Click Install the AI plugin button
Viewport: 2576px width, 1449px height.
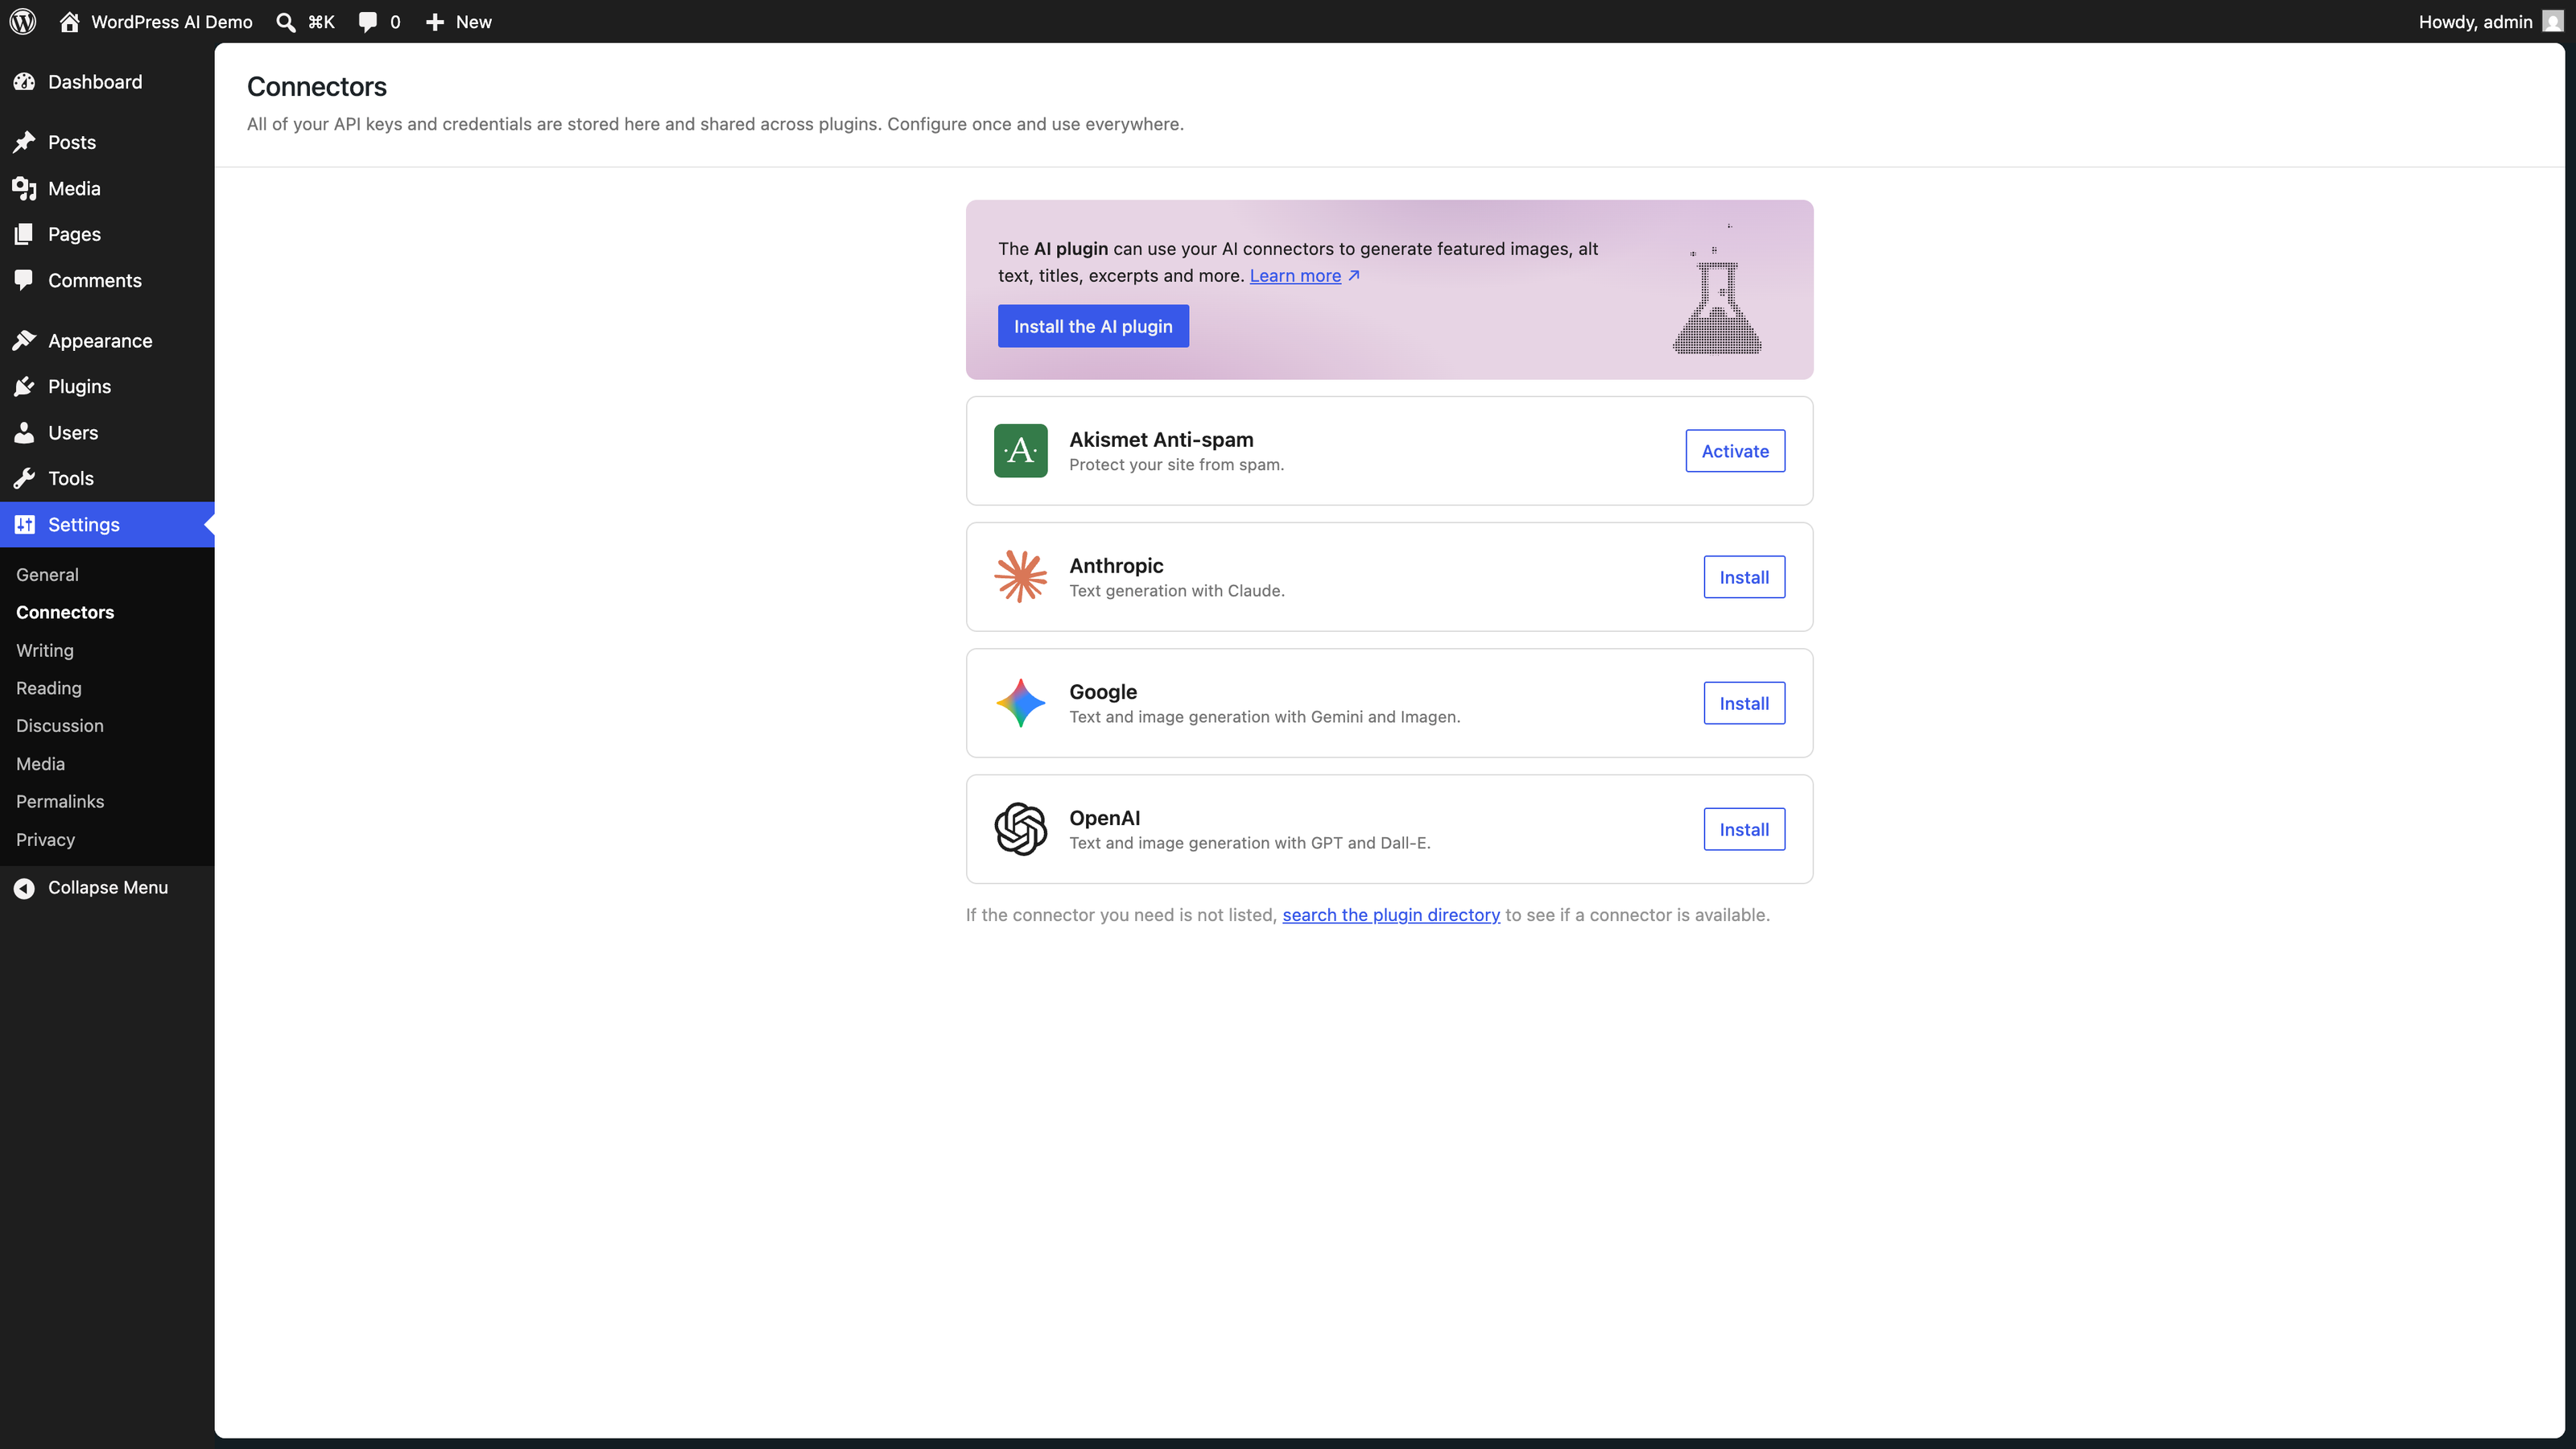click(1093, 326)
